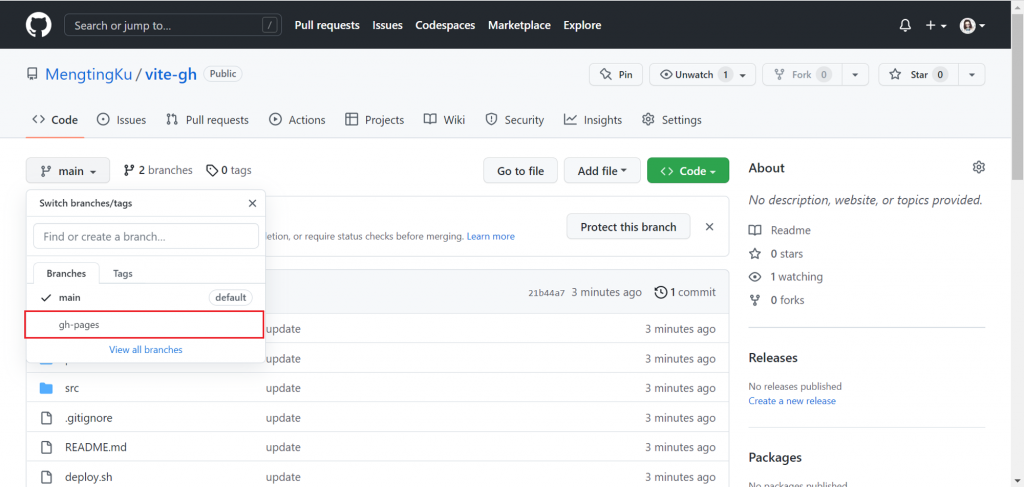The width and height of the screenshot is (1024, 487).
Task: Open the Releases heading link
Action: [x=773, y=358]
